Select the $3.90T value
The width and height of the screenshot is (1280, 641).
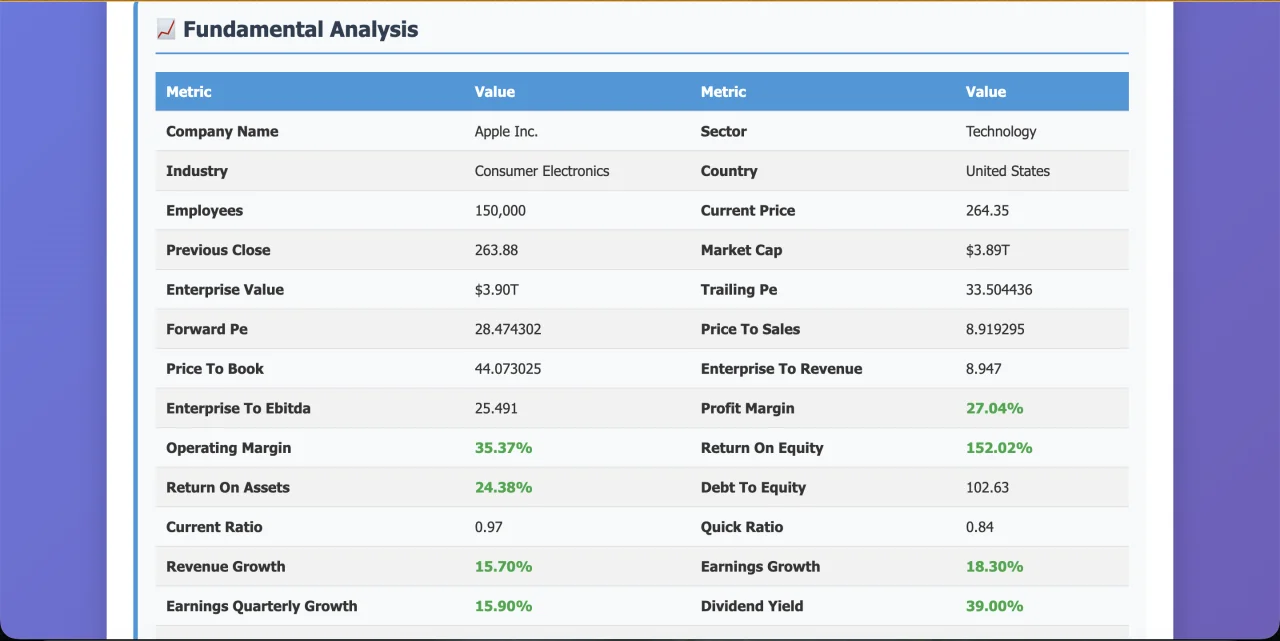coord(497,289)
